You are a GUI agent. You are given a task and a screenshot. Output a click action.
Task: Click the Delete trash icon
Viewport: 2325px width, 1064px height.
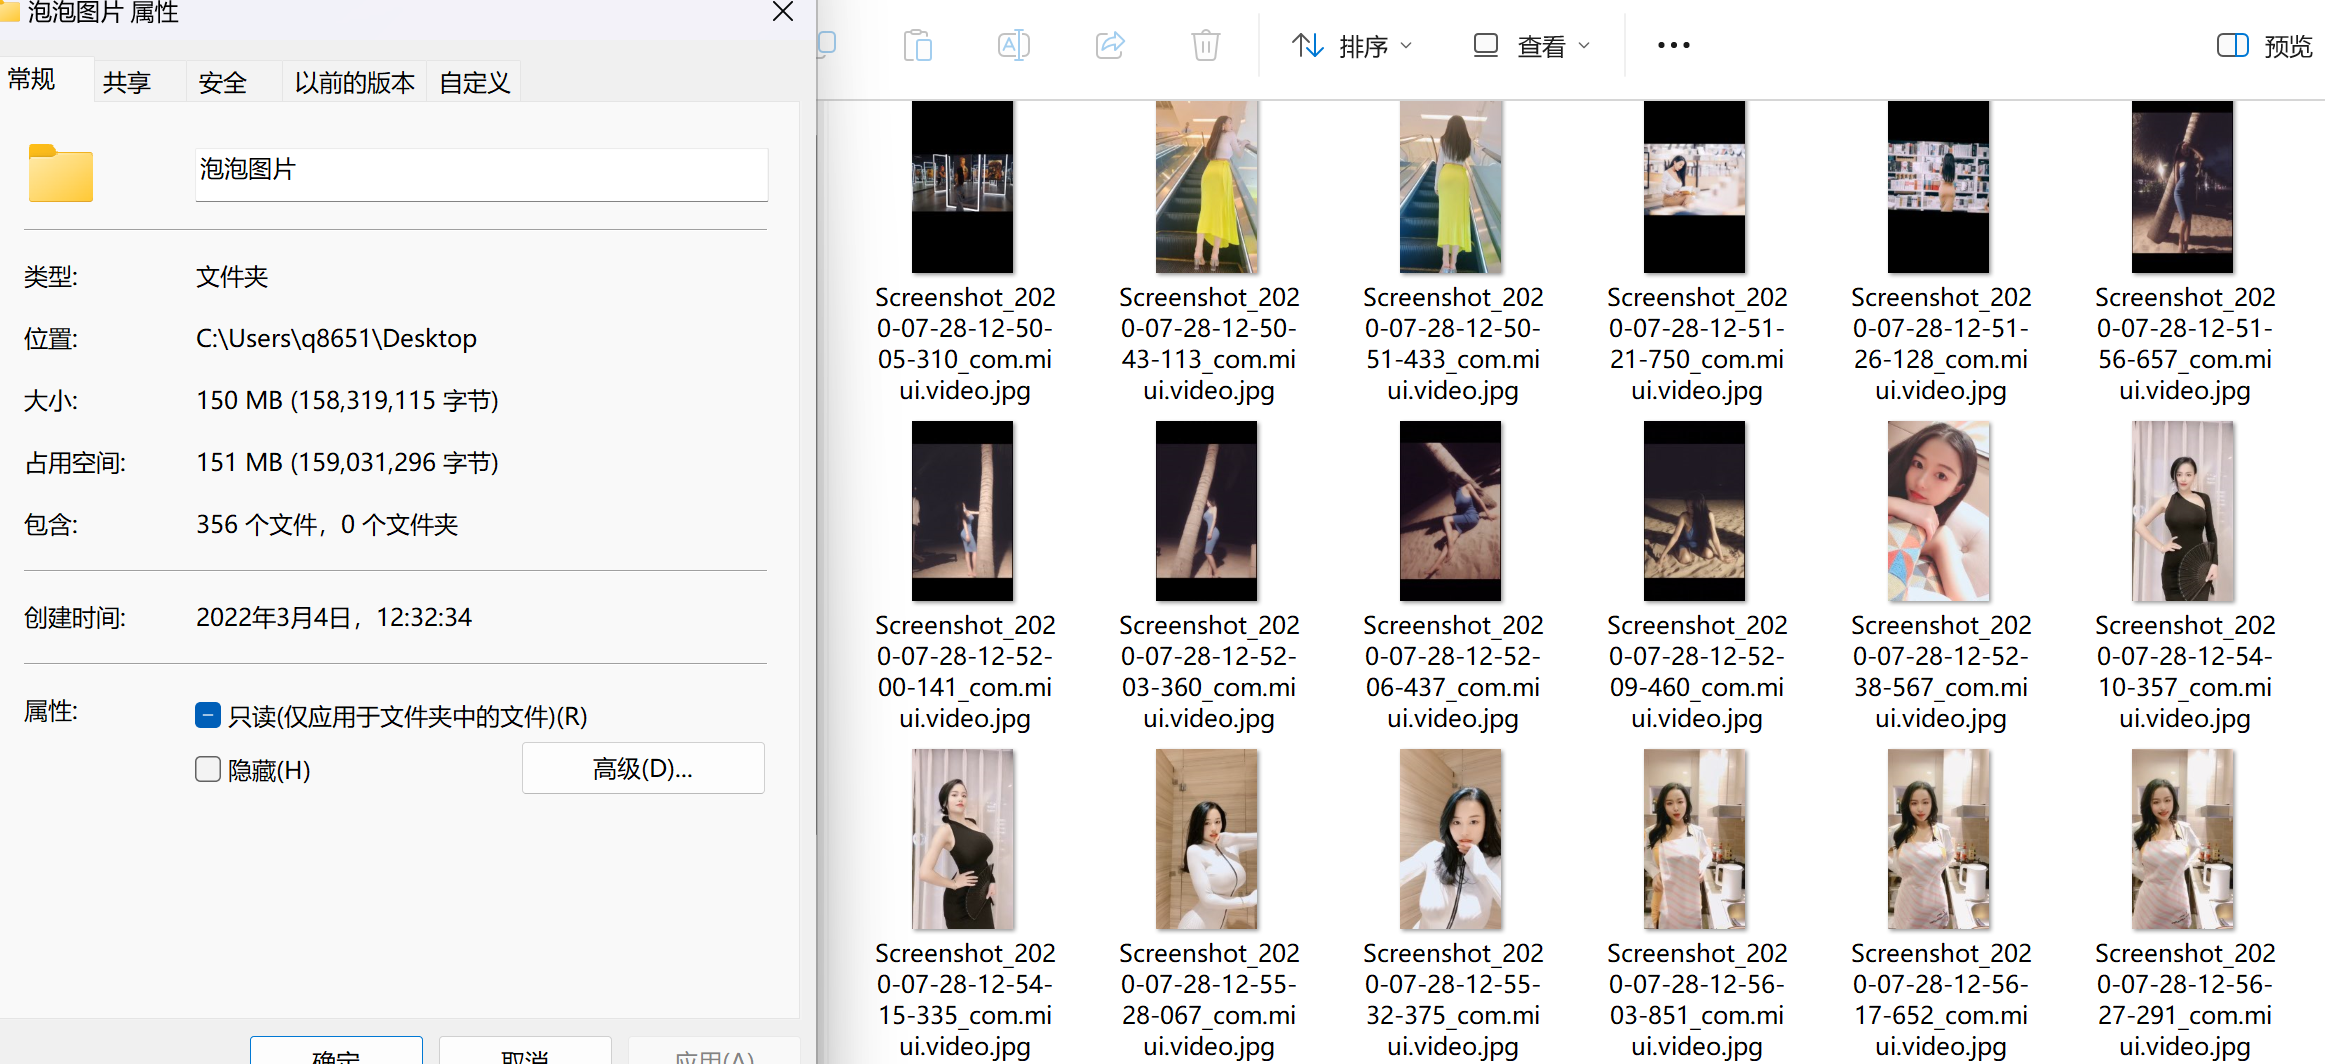[x=1205, y=46]
